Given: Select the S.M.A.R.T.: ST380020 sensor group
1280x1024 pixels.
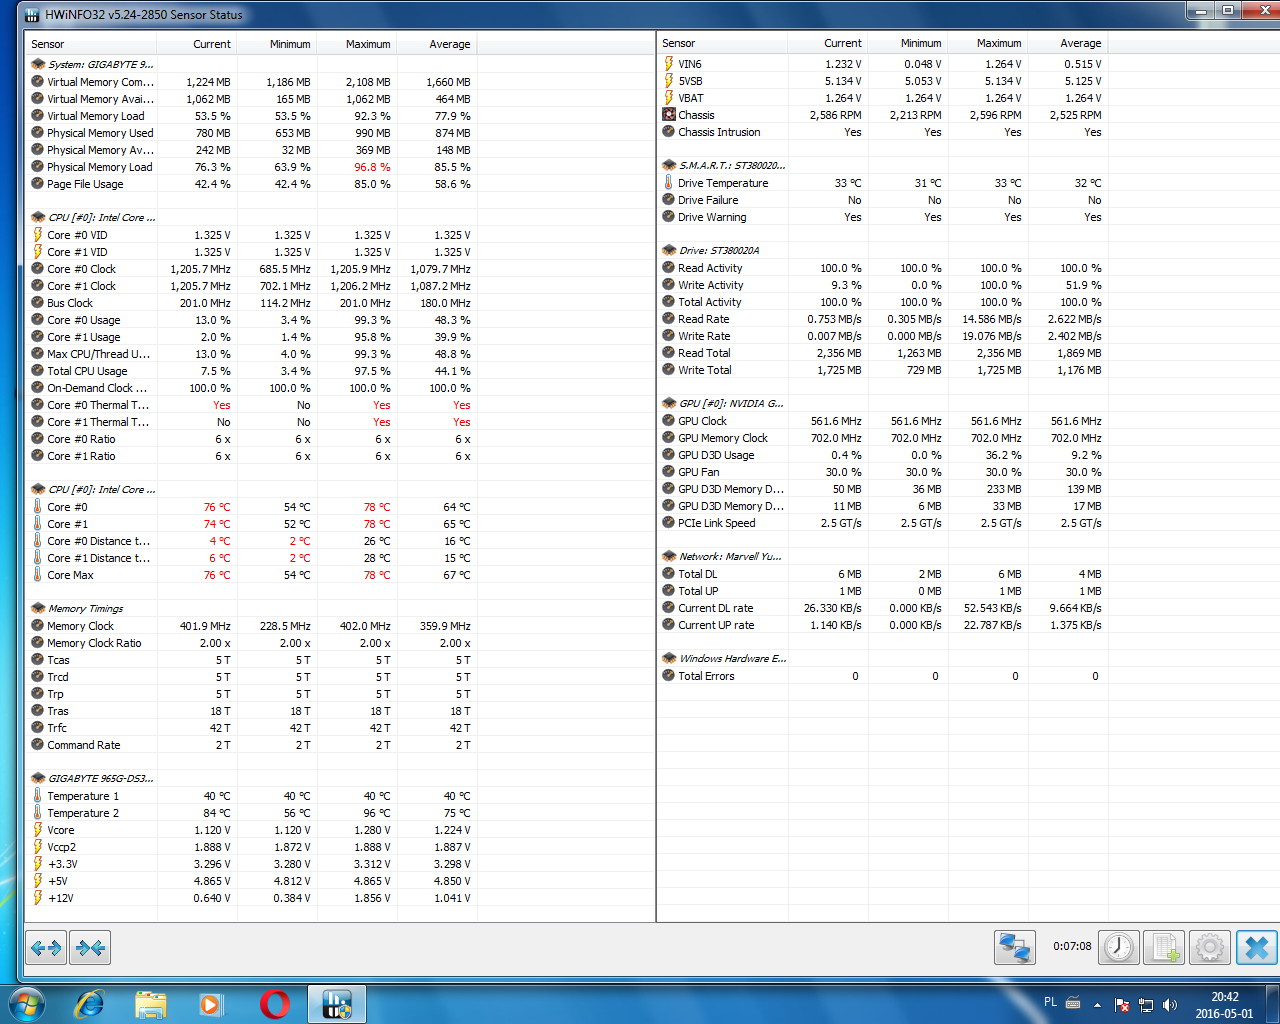Looking at the screenshot, I should pos(883,166).
